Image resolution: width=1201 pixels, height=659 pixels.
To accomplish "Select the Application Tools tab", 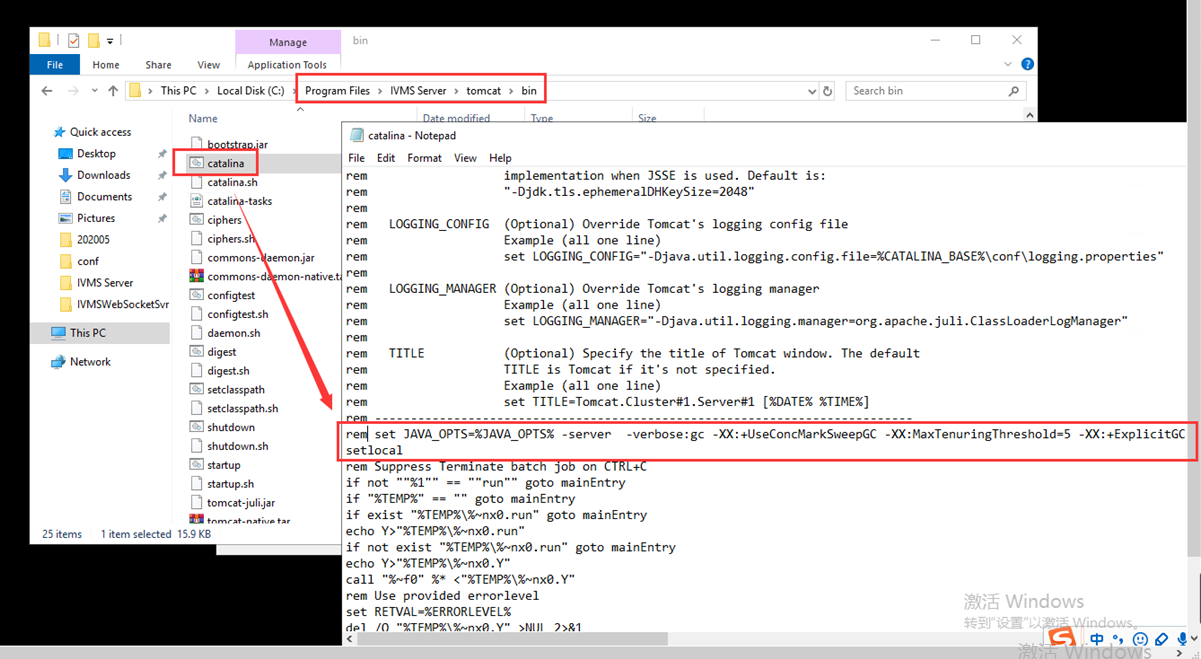I will point(287,65).
